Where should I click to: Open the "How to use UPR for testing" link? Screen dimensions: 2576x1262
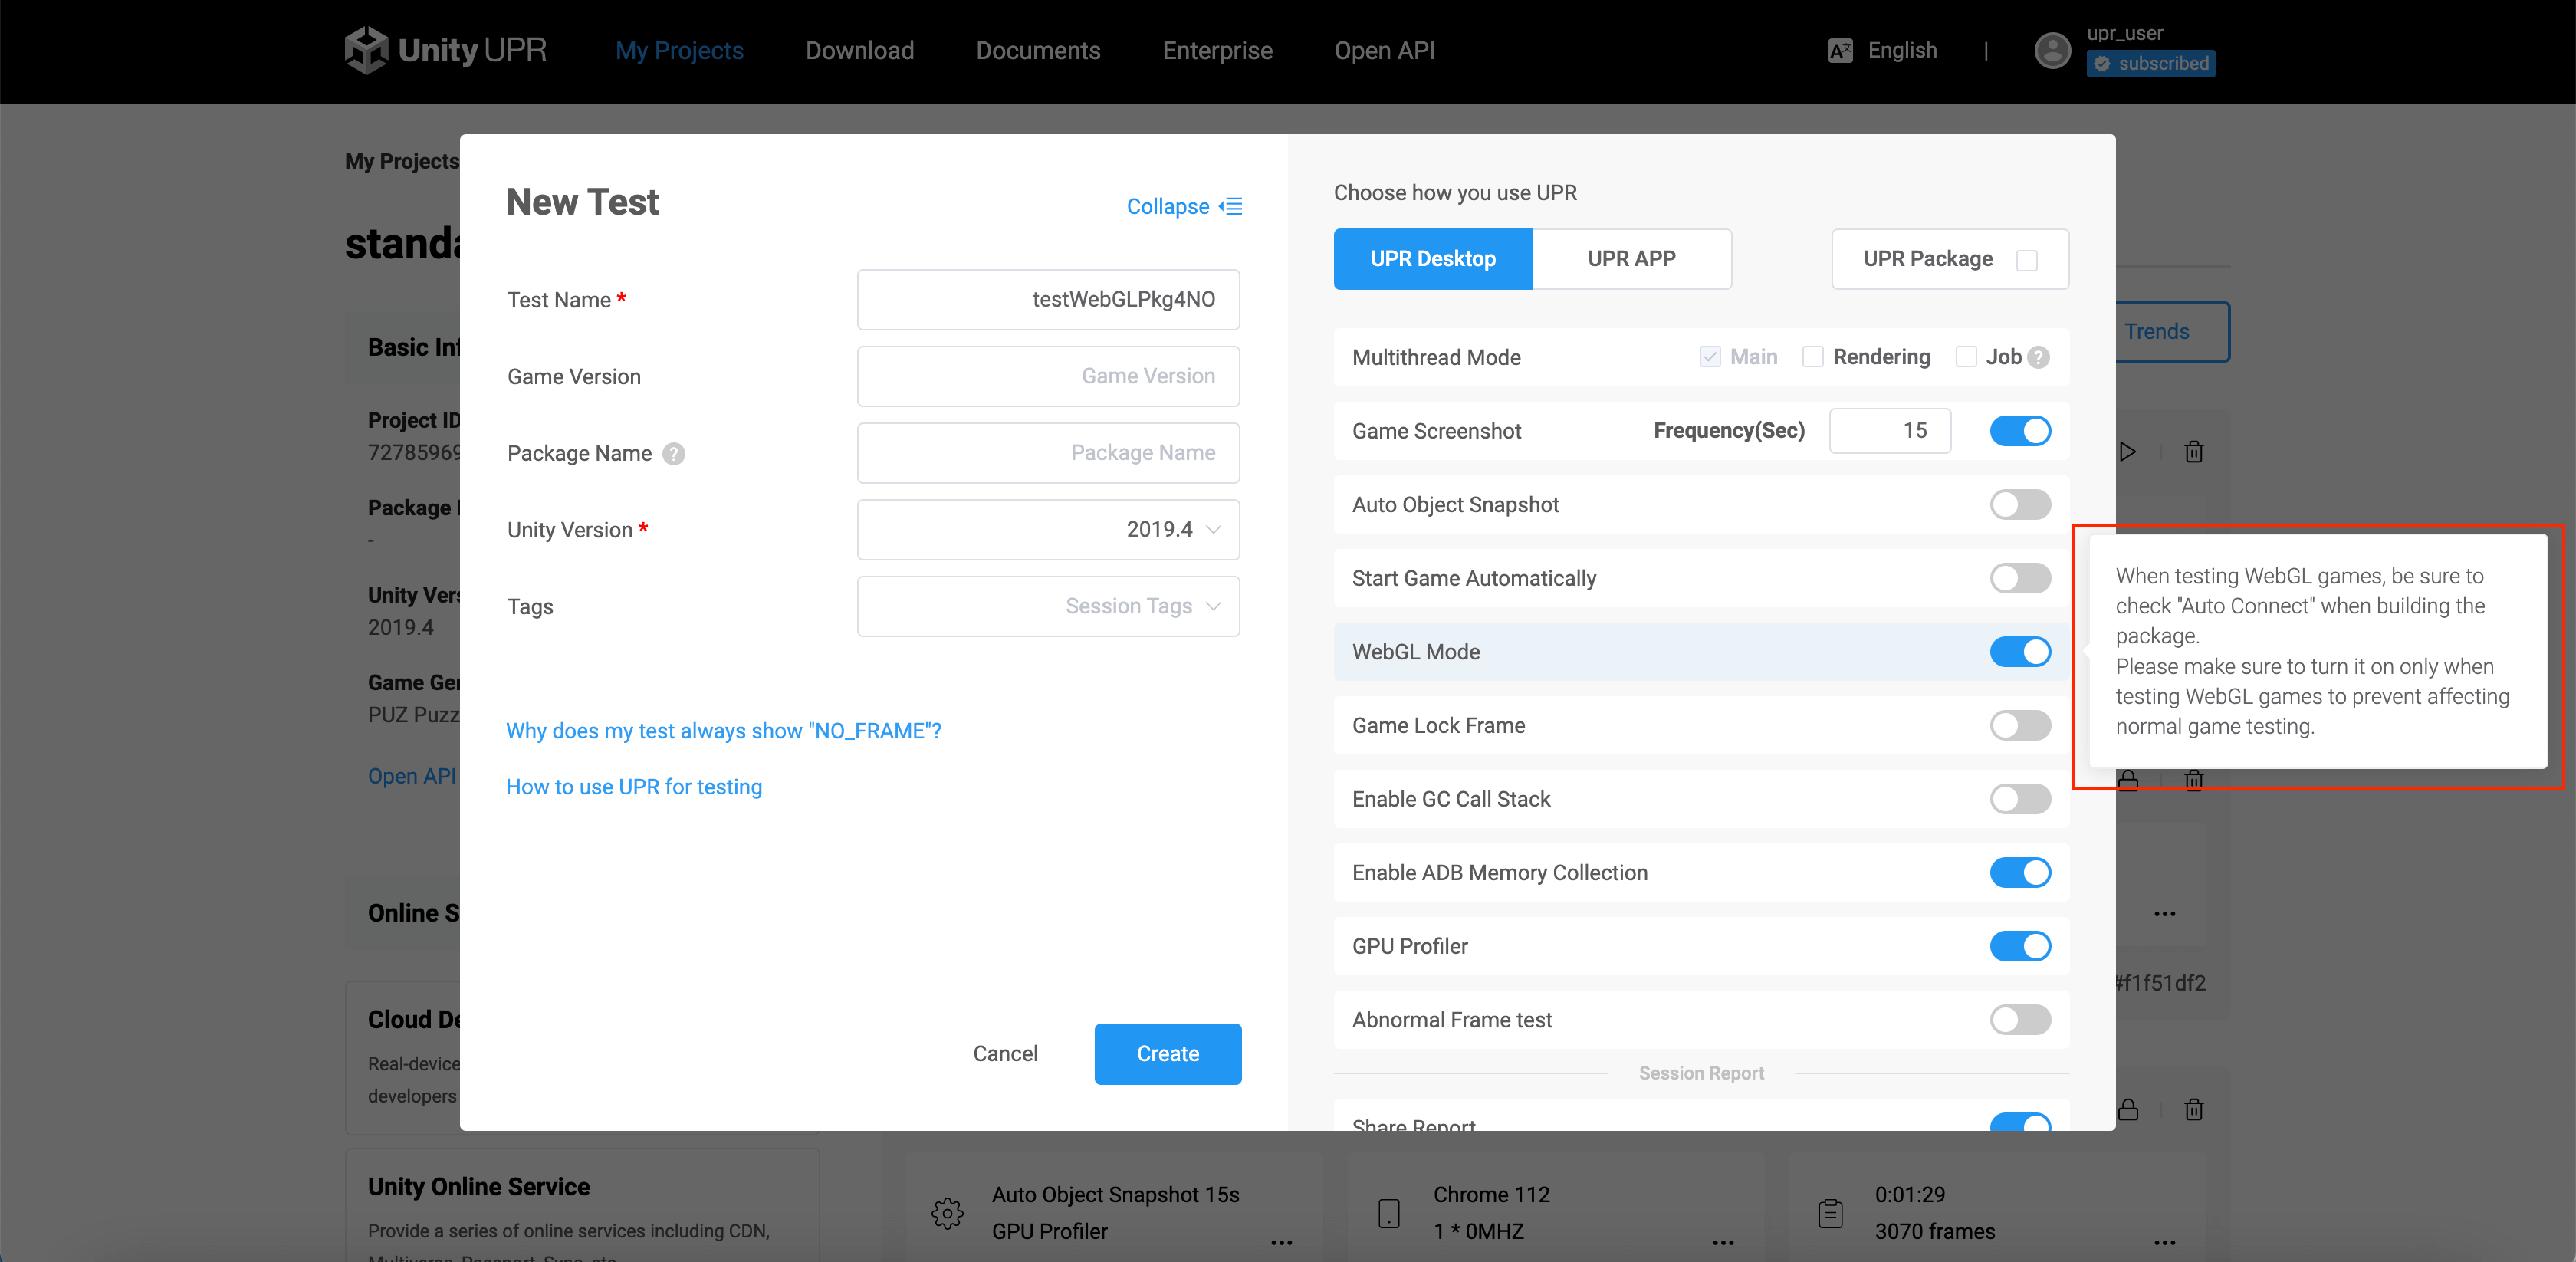point(634,787)
